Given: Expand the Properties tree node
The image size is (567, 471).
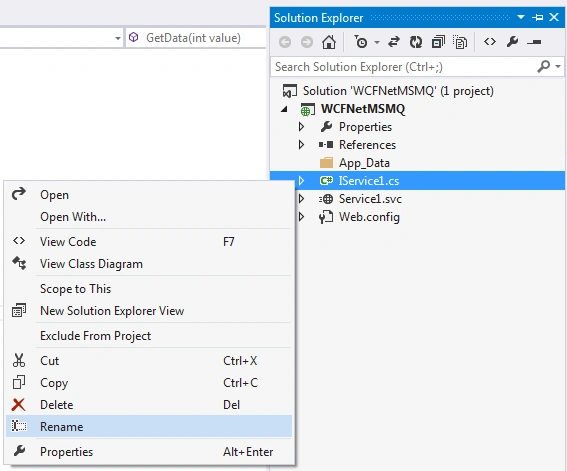Looking at the screenshot, I should pyautogui.click(x=301, y=127).
